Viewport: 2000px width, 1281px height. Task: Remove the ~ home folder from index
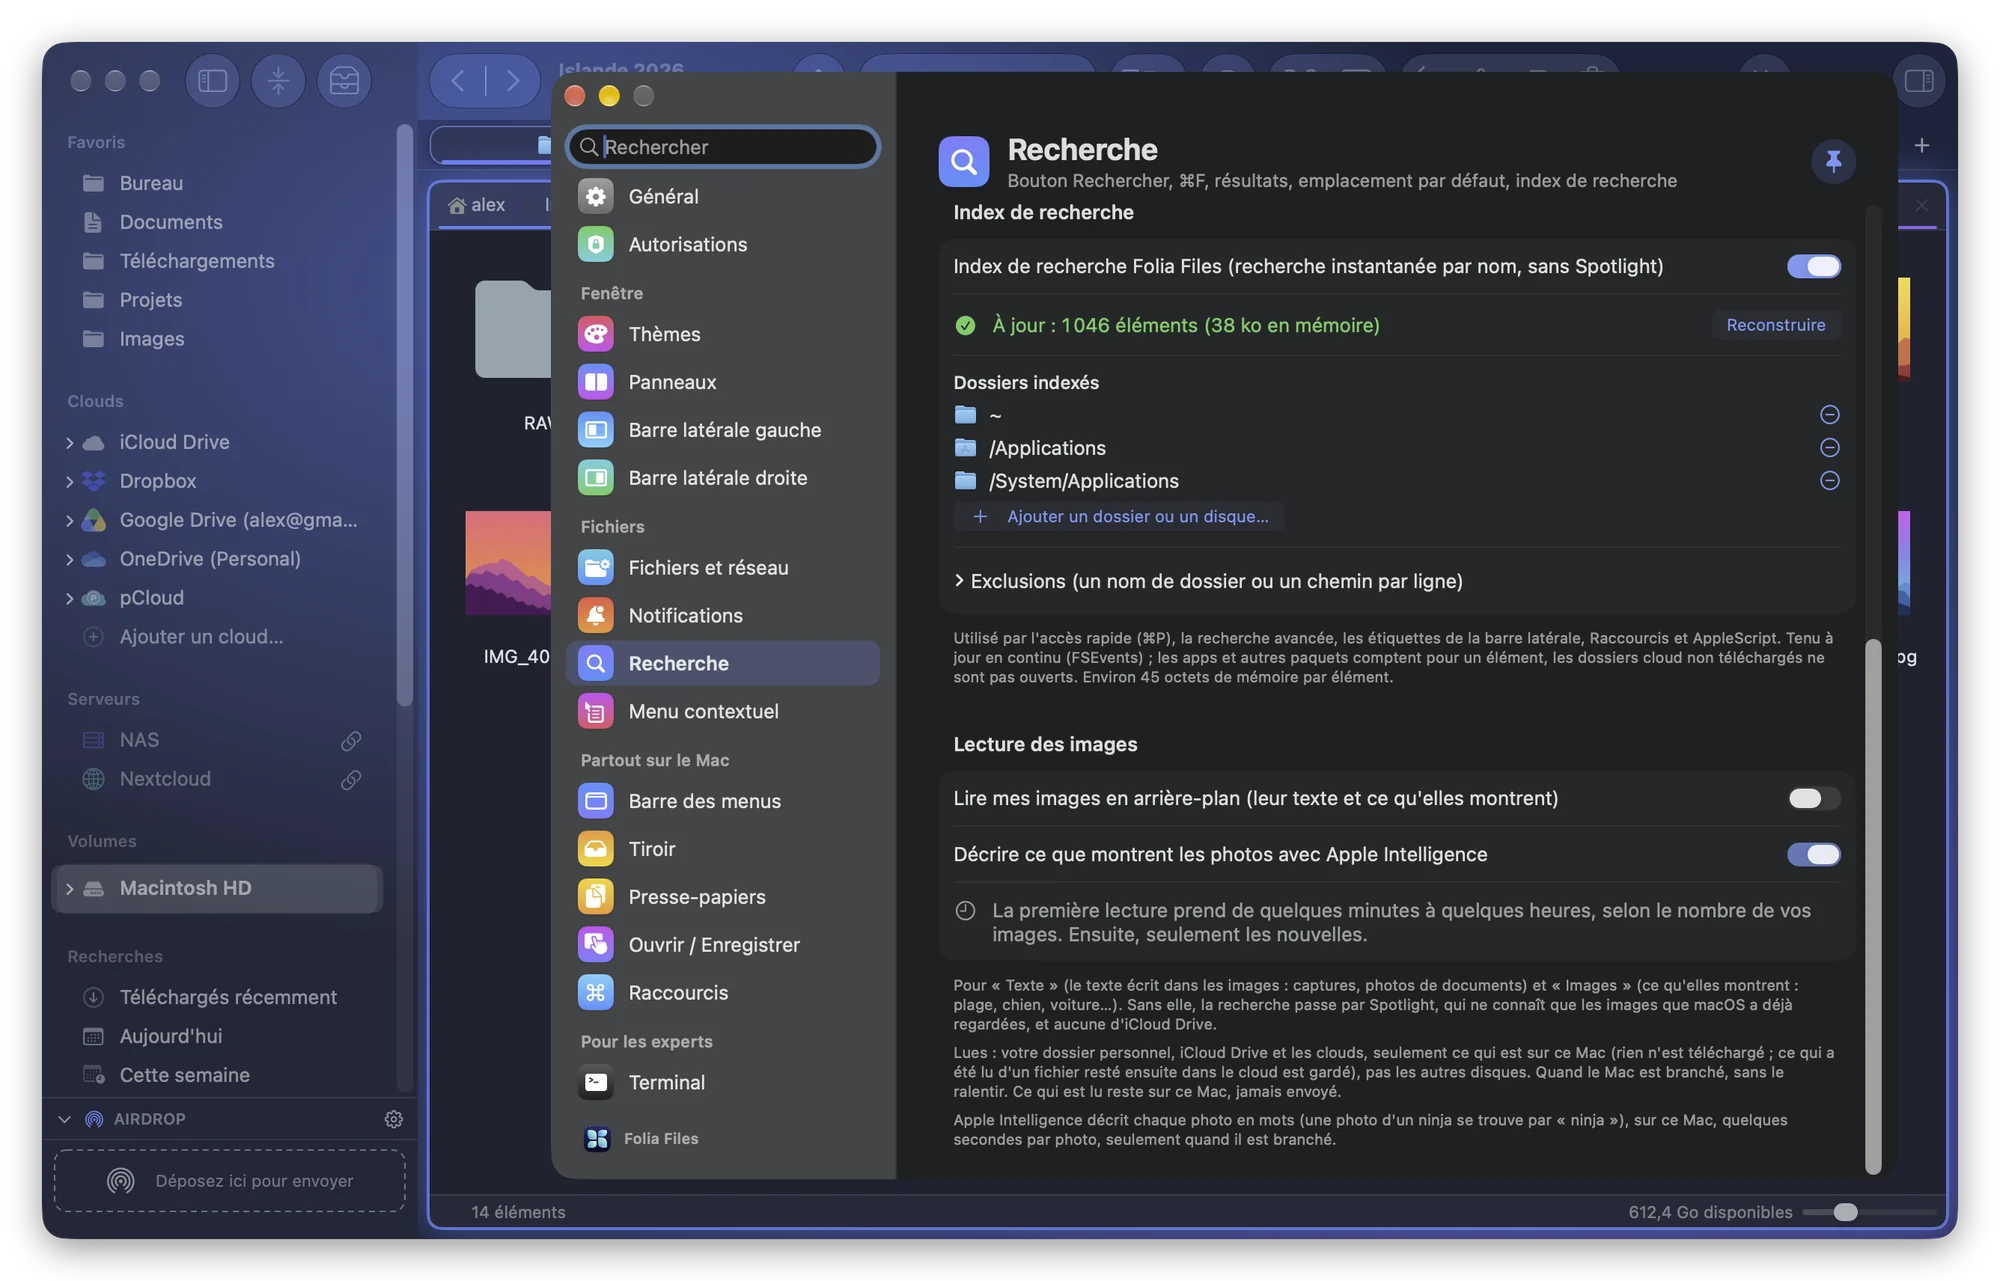click(1829, 414)
